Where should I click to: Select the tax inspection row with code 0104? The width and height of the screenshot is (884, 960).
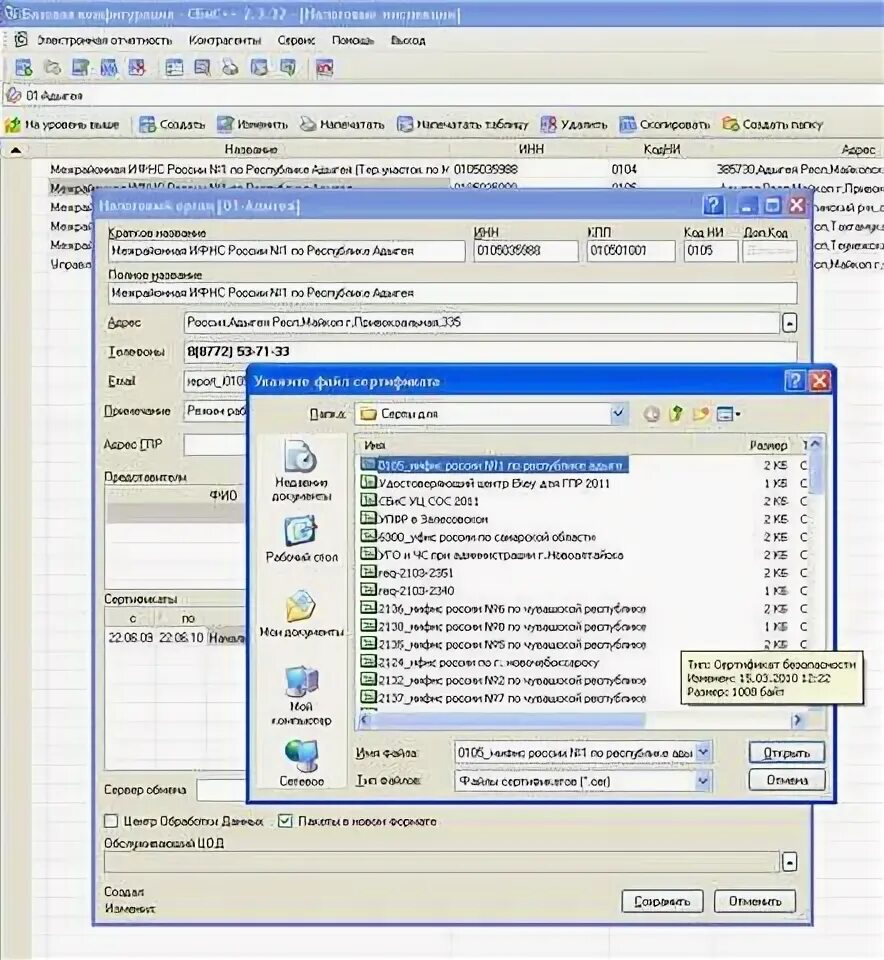pyautogui.click(x=465, y=169)
